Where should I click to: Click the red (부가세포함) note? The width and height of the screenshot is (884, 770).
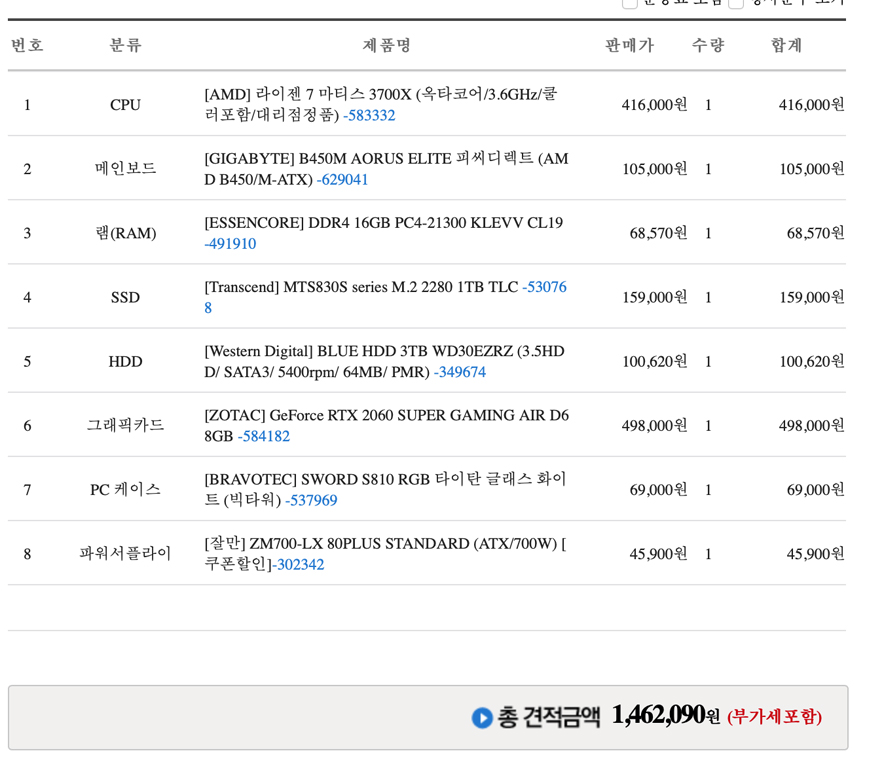click(x=774, y=717)
